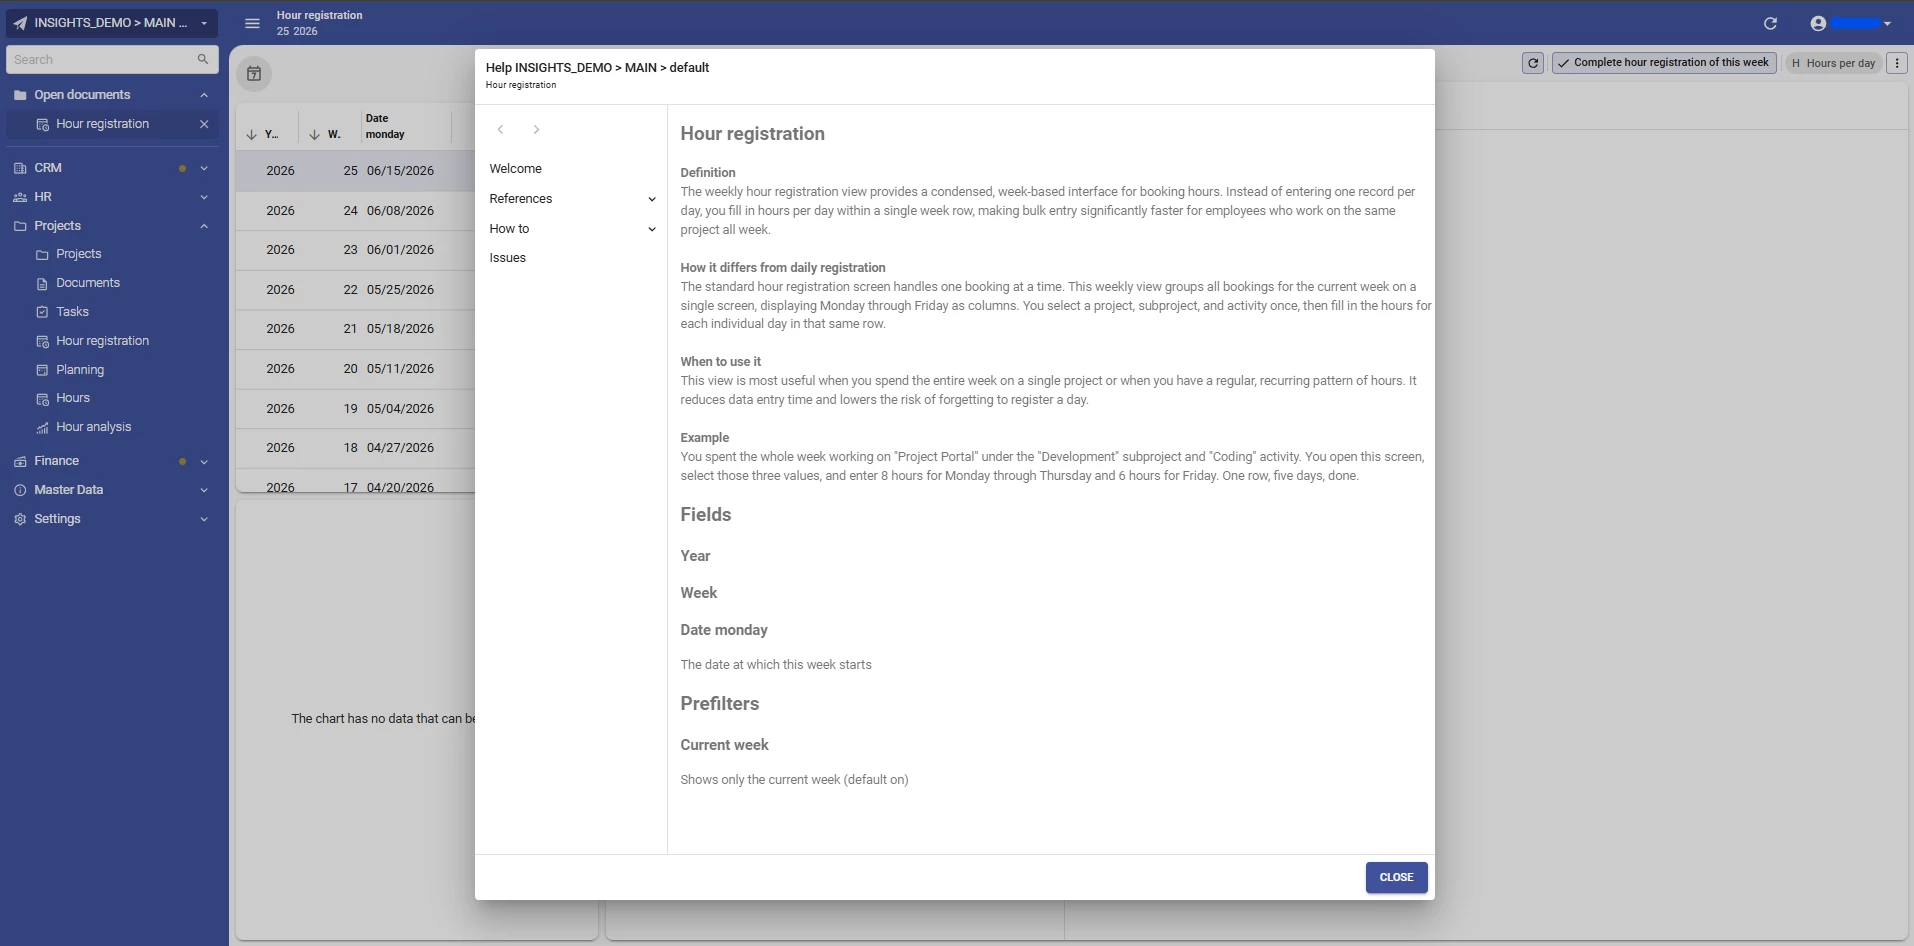This screenshot has width=1914, height=946.
Task: Click the Hour analysis chart icon
Action: click(x=42, y=428)
